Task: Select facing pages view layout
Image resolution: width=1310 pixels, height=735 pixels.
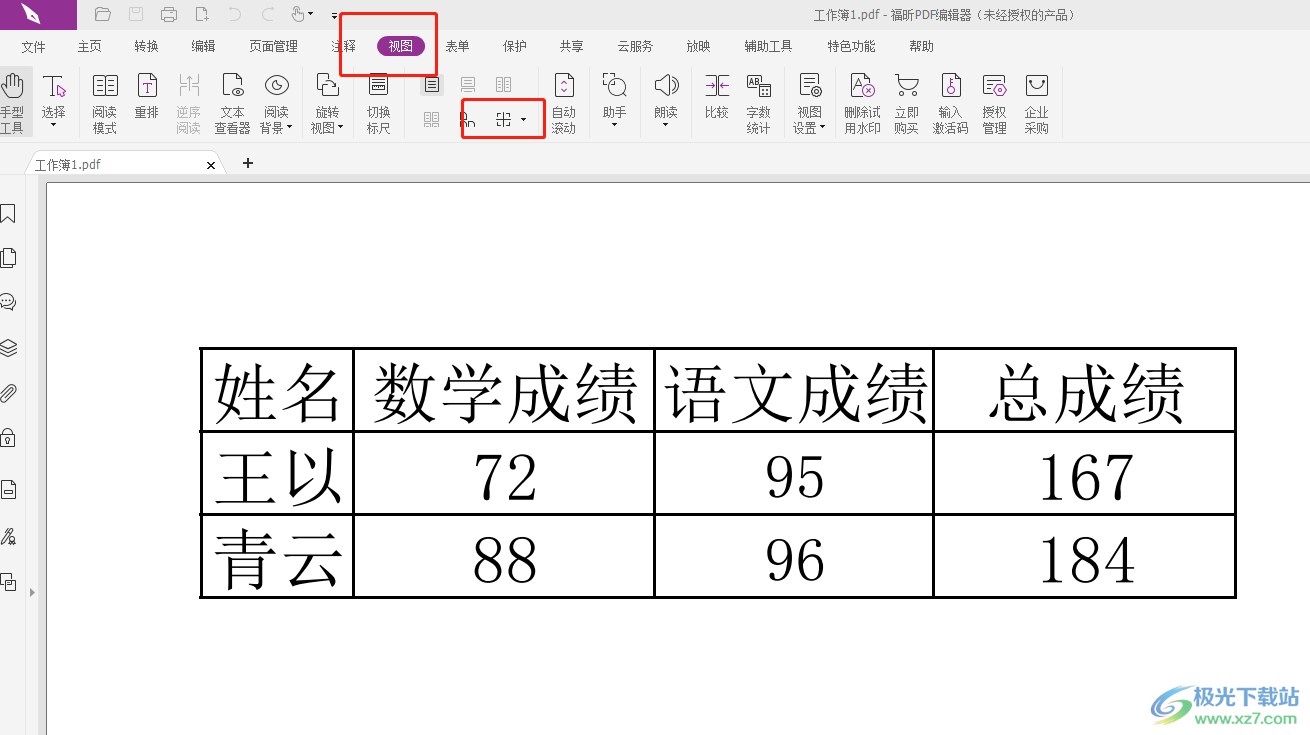Action: pos(504,85)
